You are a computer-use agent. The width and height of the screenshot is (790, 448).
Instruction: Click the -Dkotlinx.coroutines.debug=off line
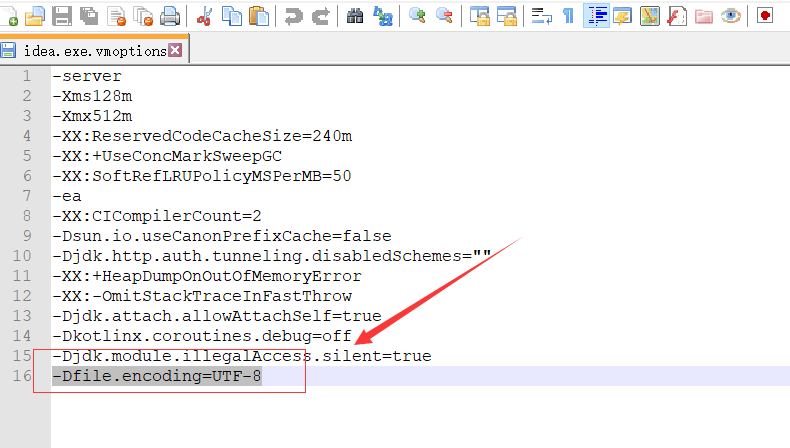pos(202,336)
